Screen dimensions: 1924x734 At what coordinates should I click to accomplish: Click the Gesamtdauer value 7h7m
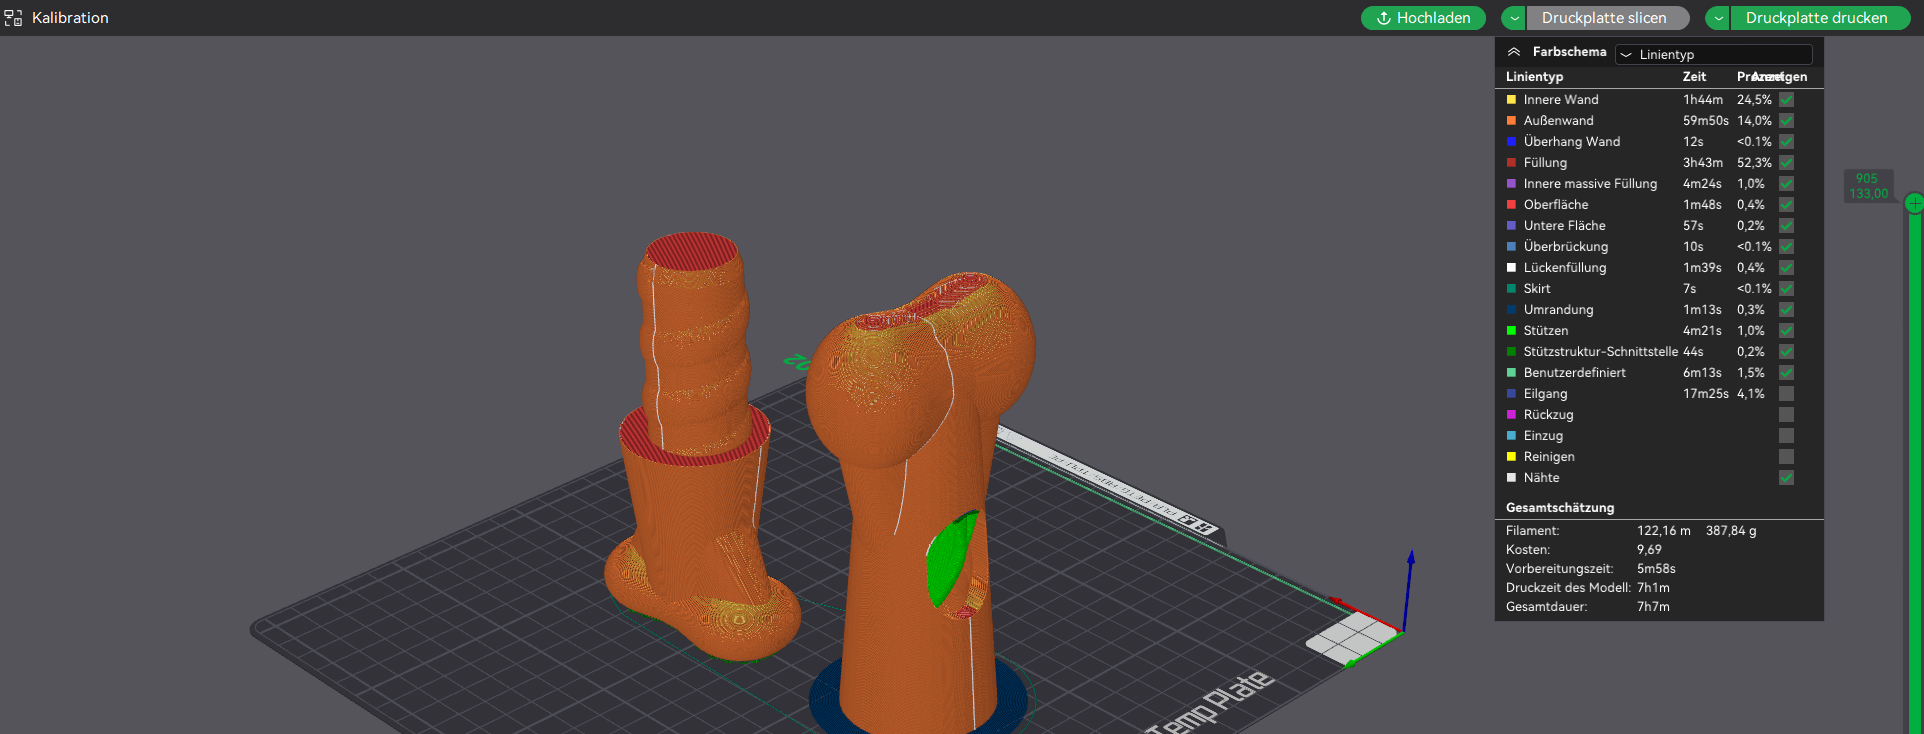[1653, 607]
